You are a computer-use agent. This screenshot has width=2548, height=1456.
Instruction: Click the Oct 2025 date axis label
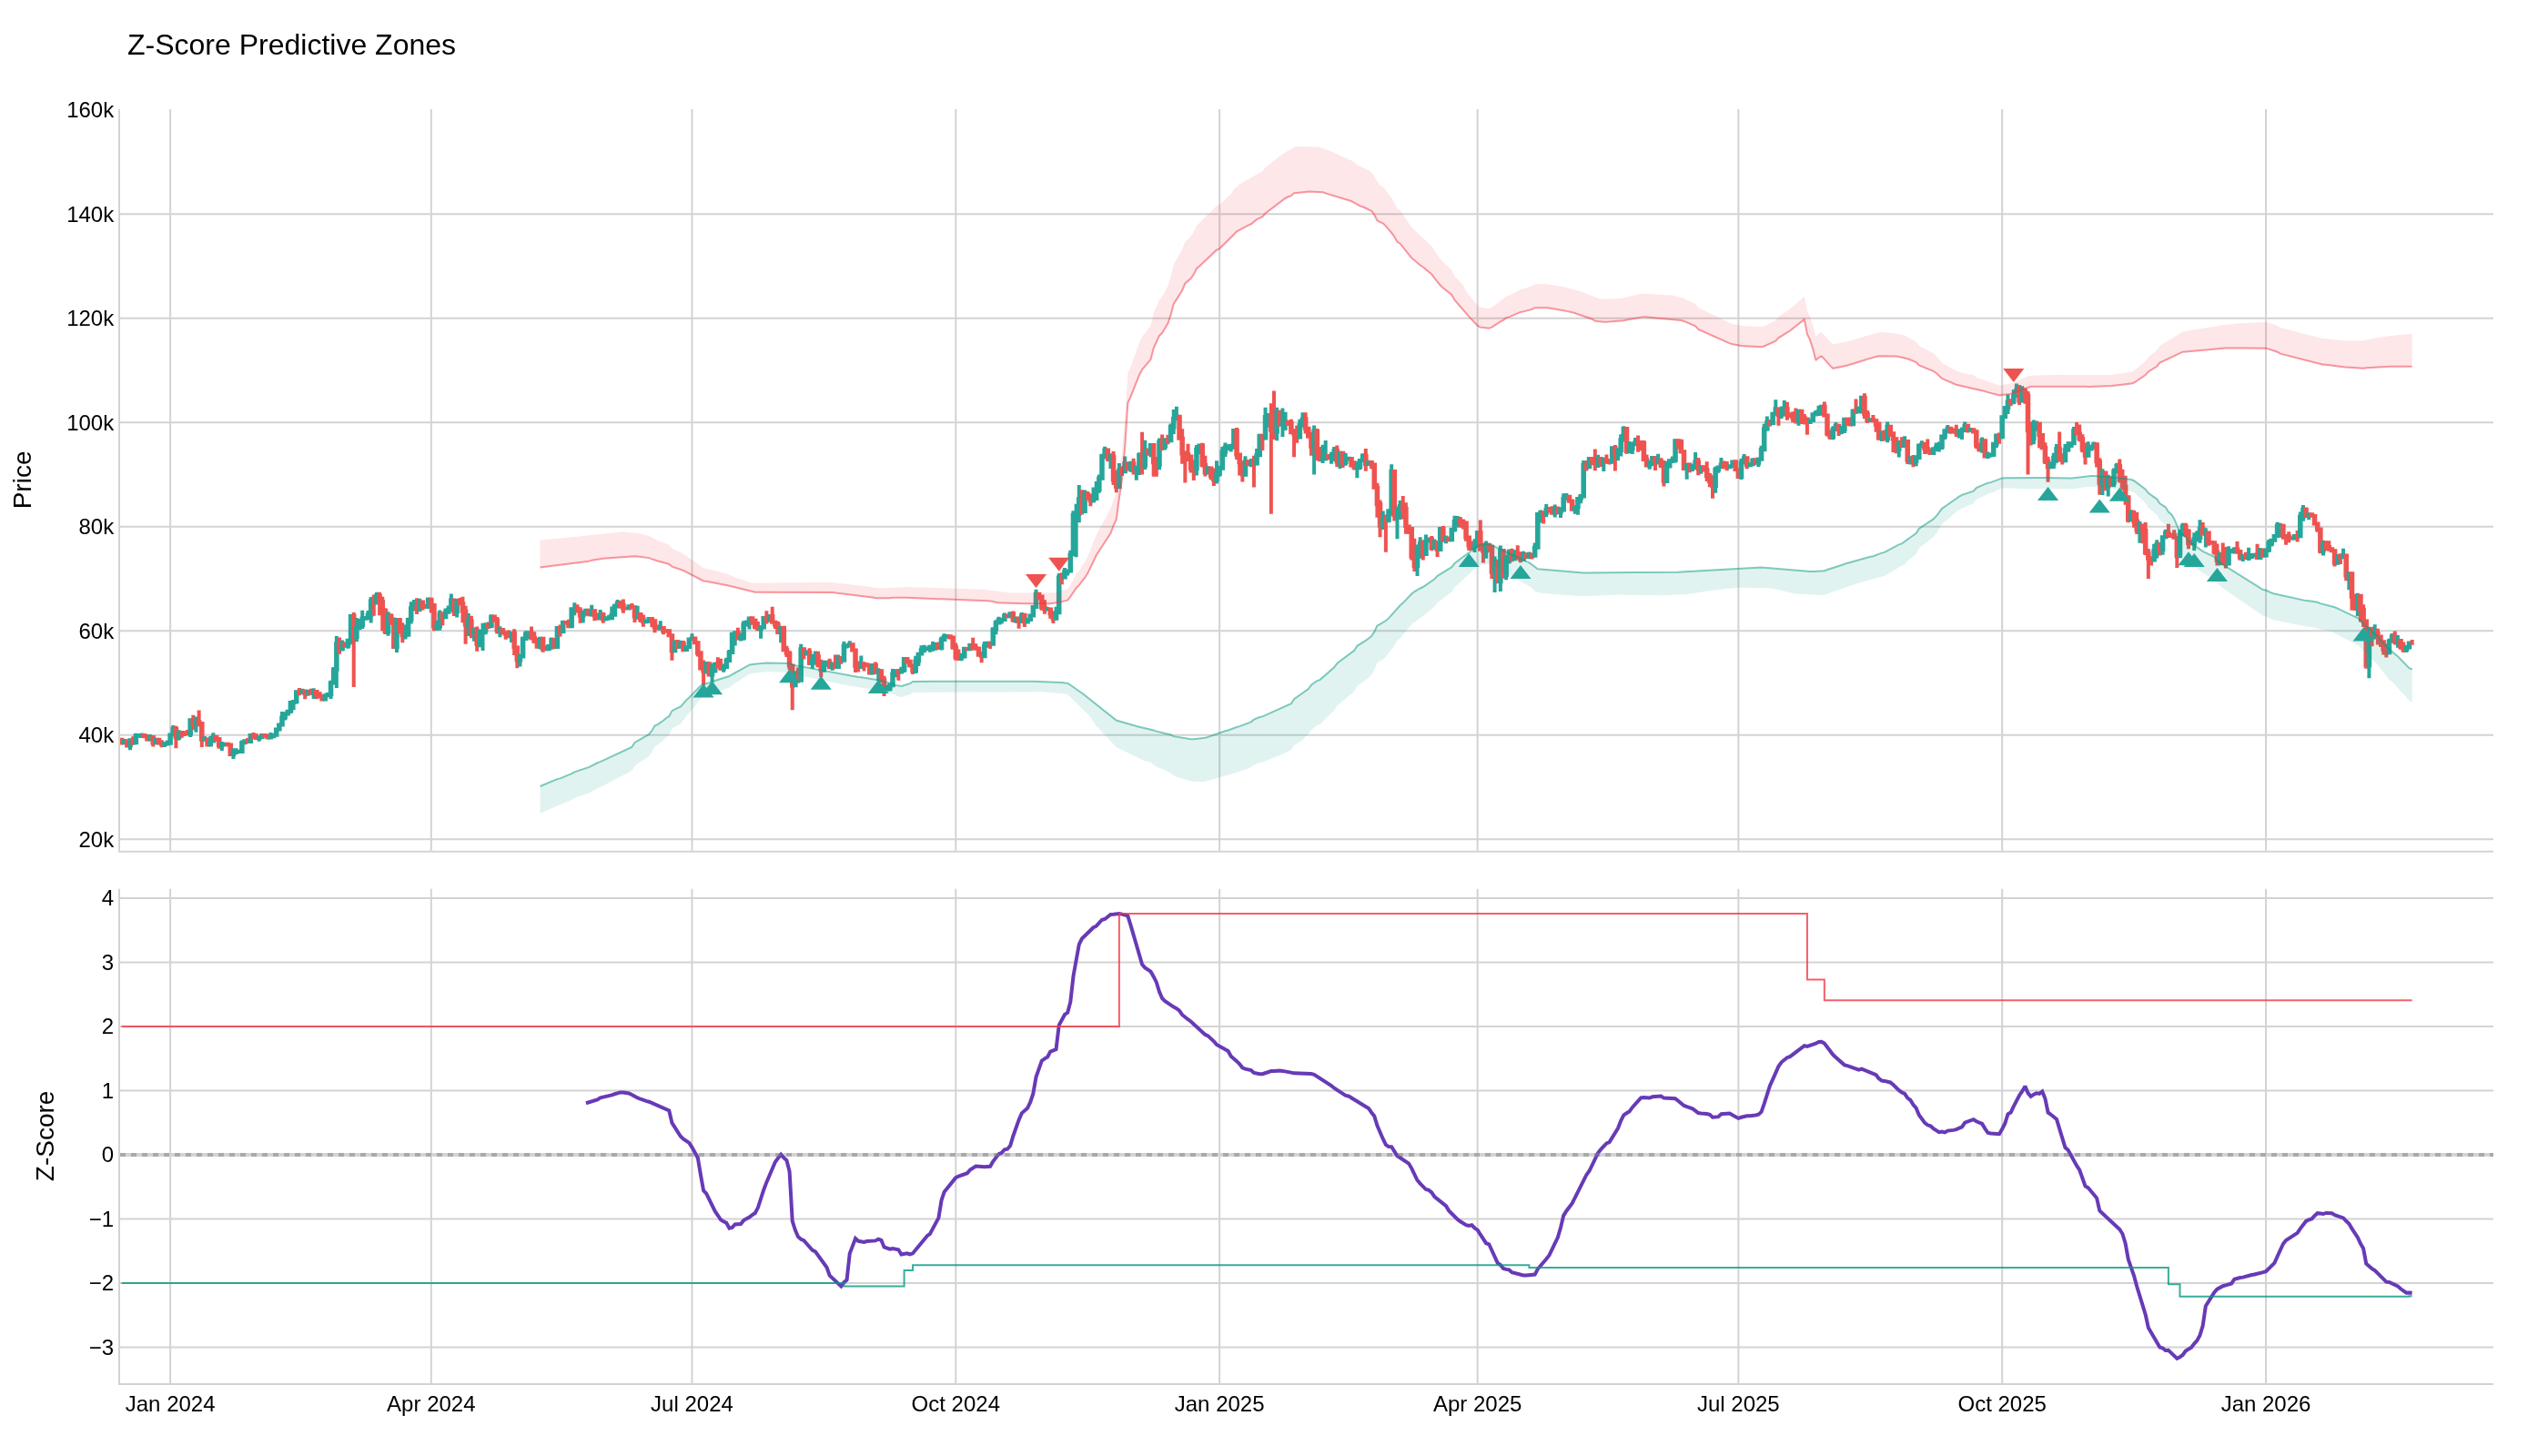[2002, 1404]
